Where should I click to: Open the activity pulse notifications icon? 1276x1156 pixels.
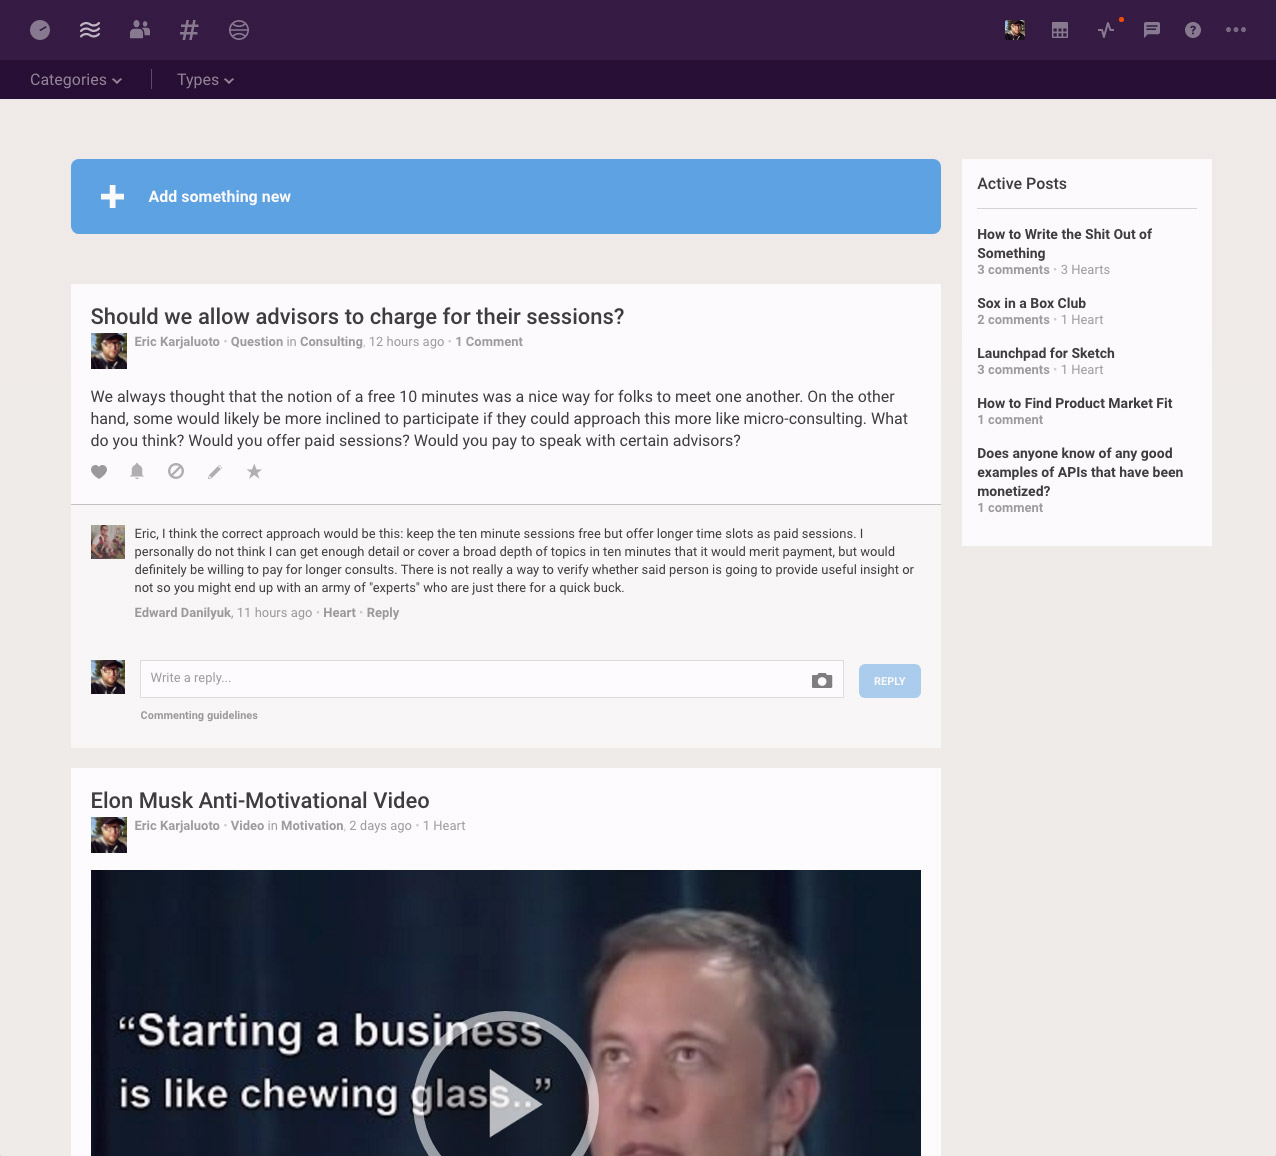click(x=1106, y=30)
